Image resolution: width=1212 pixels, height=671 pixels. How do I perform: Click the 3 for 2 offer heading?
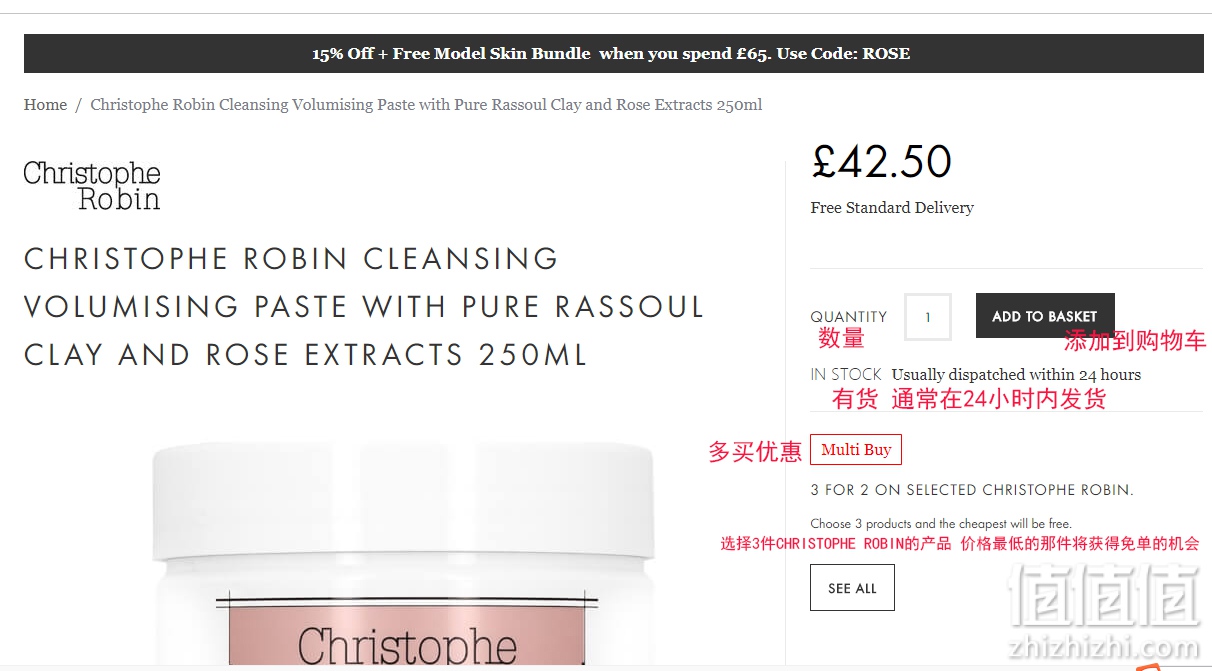coord(972,490)
